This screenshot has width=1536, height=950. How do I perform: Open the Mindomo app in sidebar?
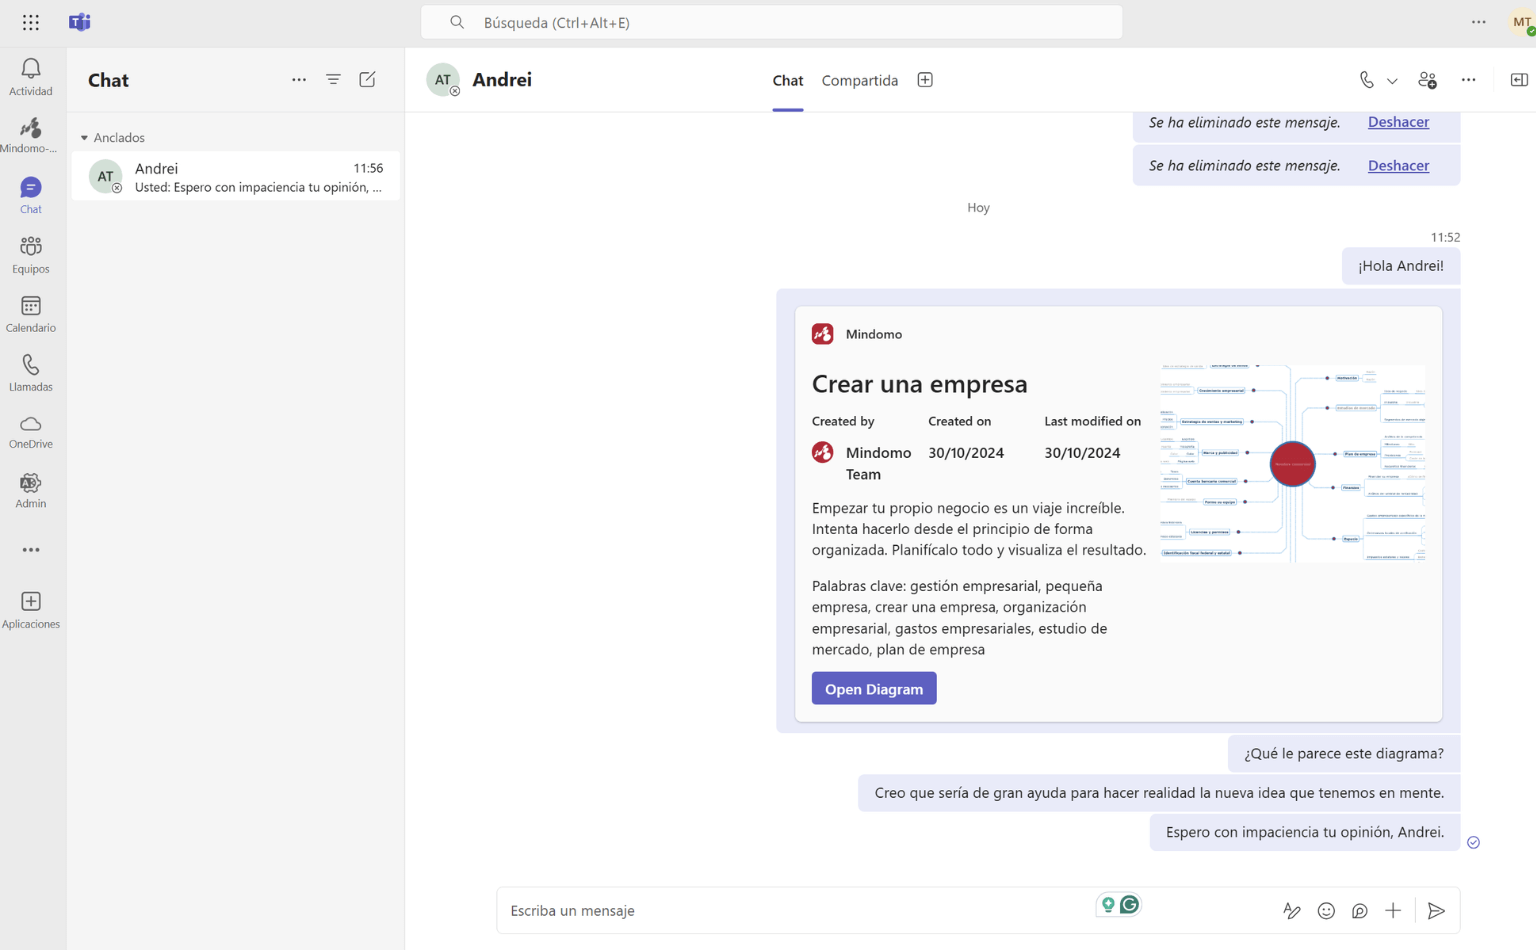[x=31, y=136]
